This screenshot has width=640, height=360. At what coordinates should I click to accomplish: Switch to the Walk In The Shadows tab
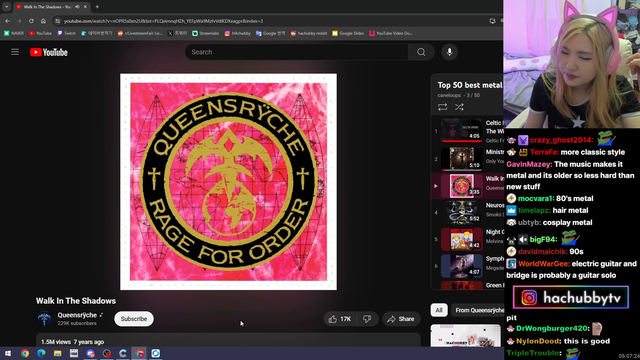pos(48,7)
